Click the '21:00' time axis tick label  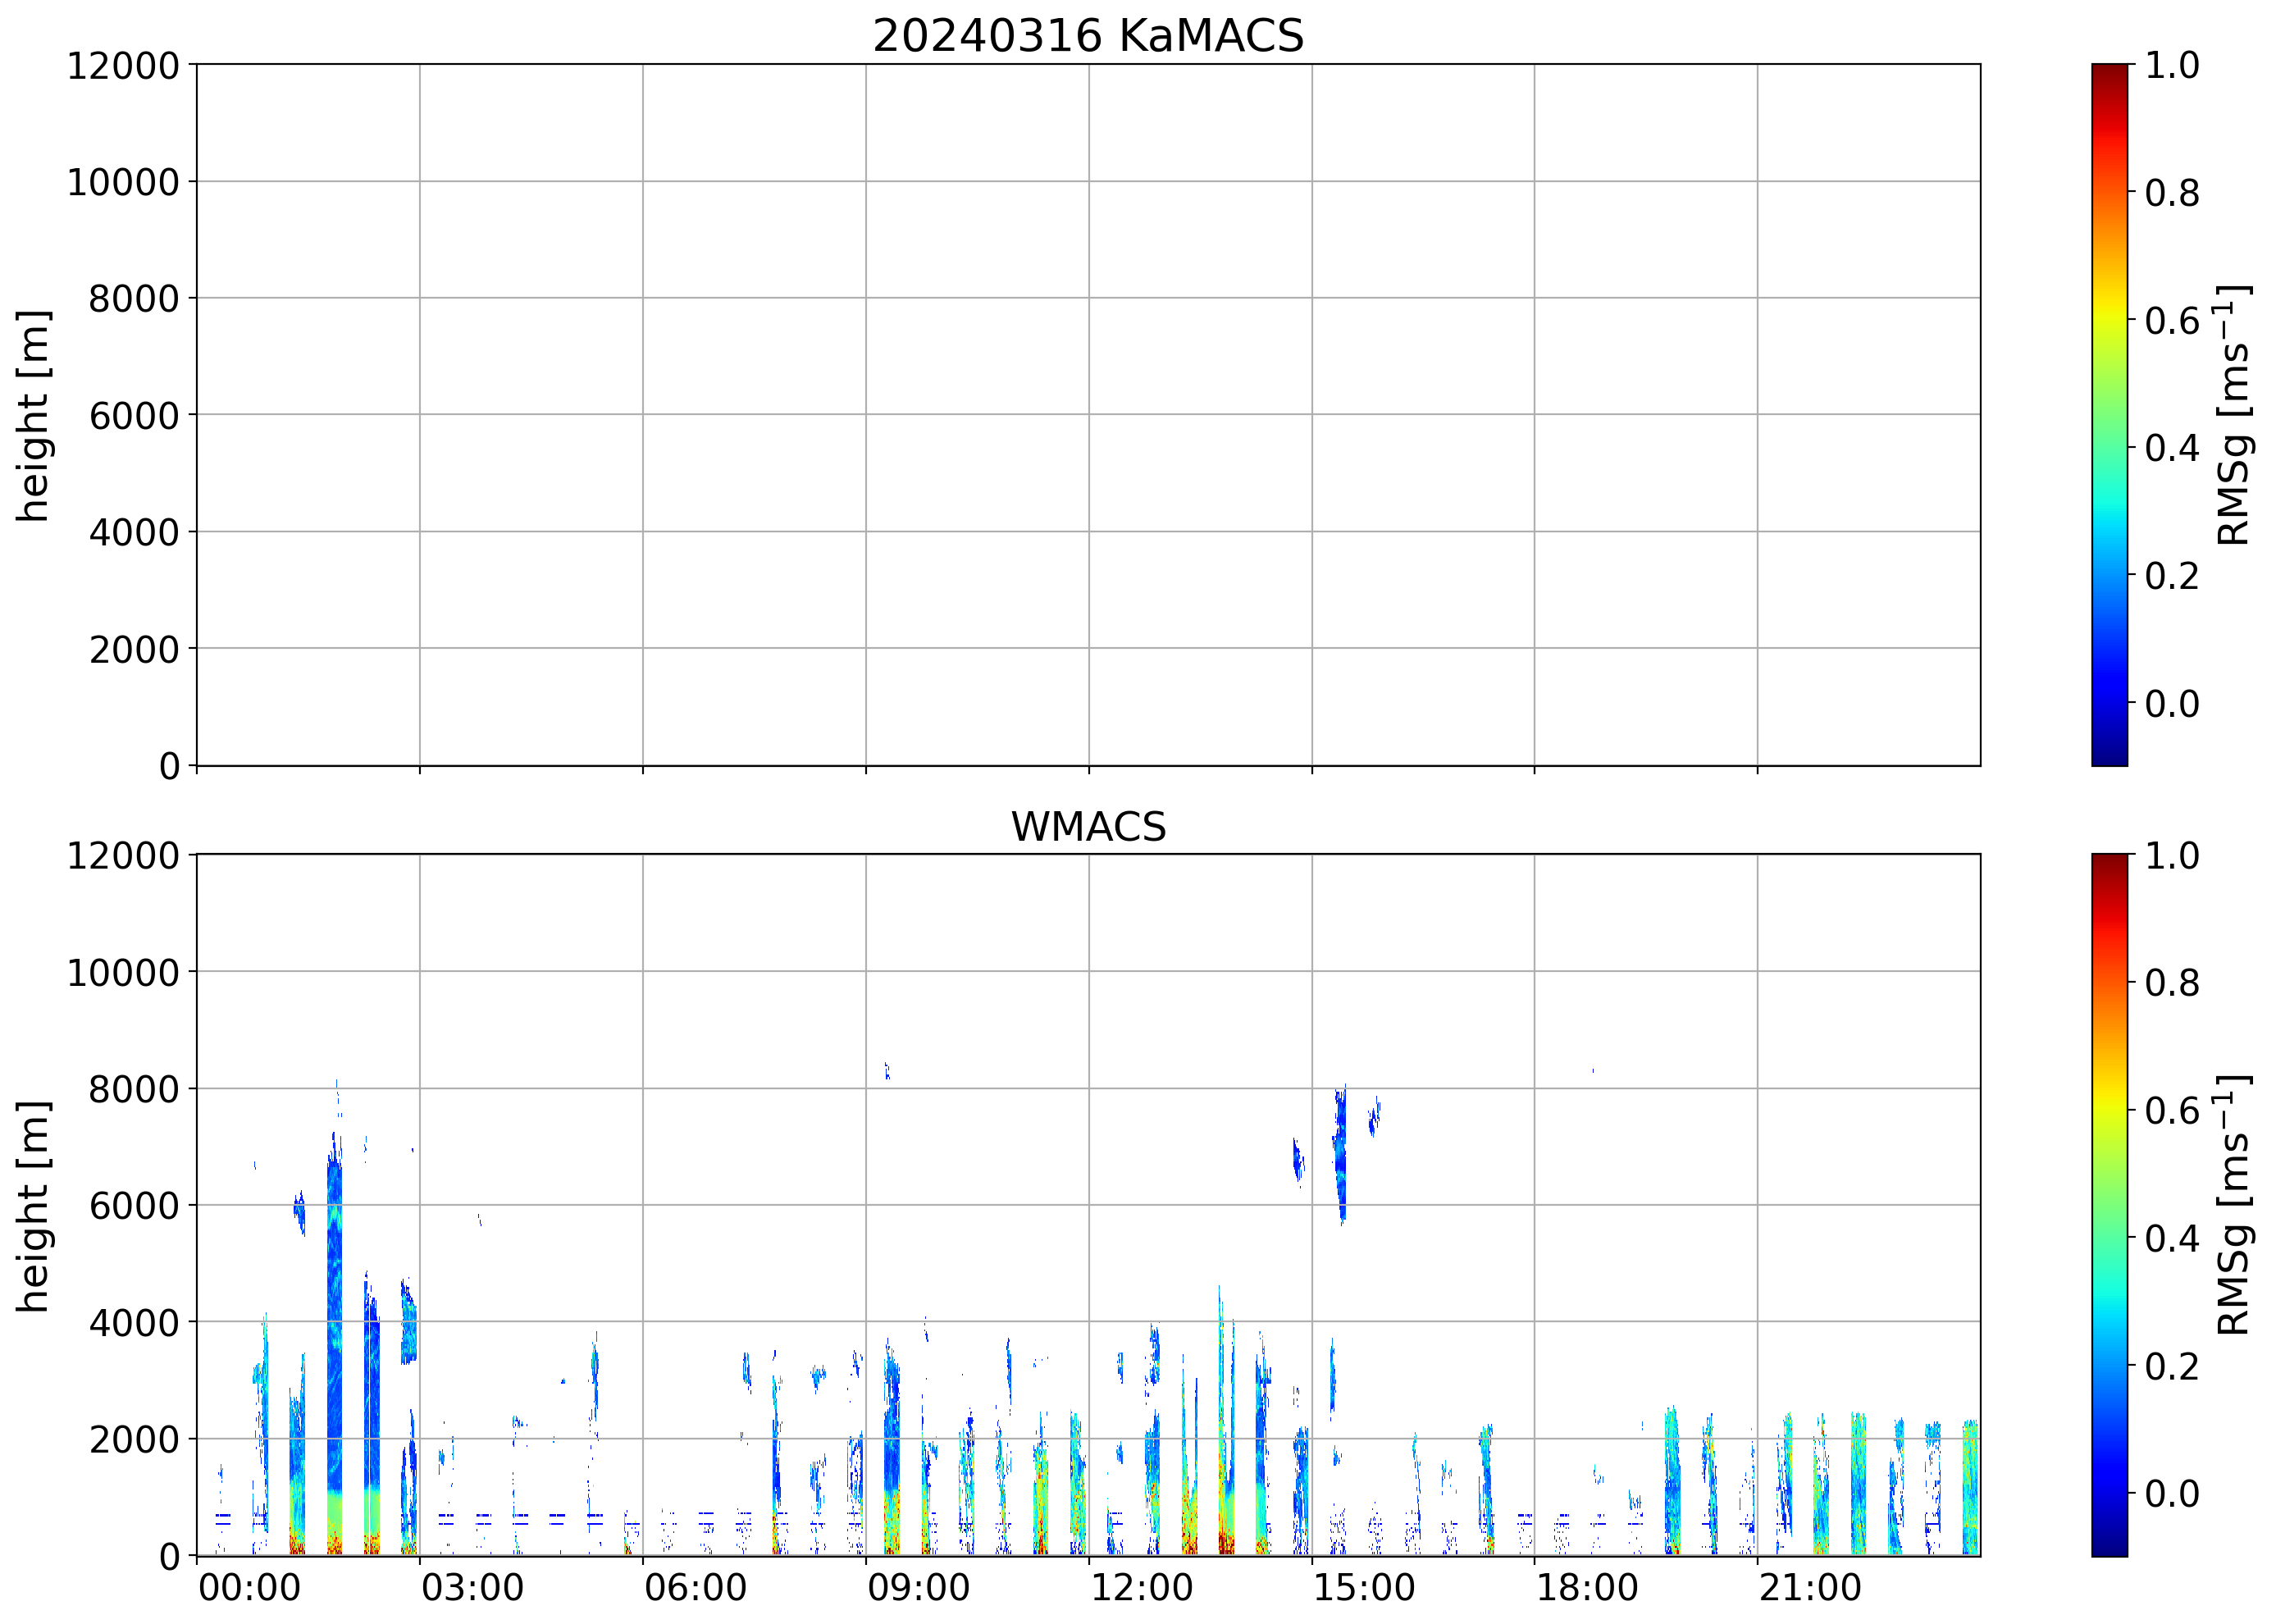coord(1809,1587)
